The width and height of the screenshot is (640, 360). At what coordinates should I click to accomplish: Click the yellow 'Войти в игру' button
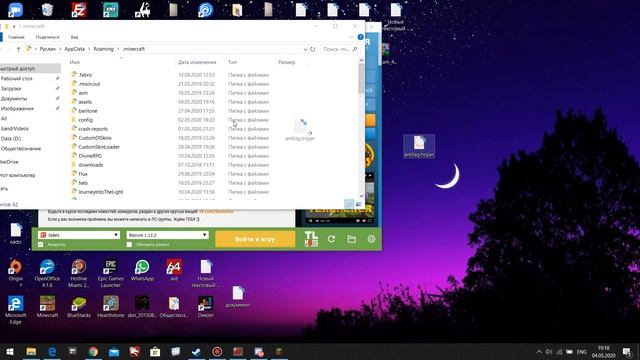point(255,239)
